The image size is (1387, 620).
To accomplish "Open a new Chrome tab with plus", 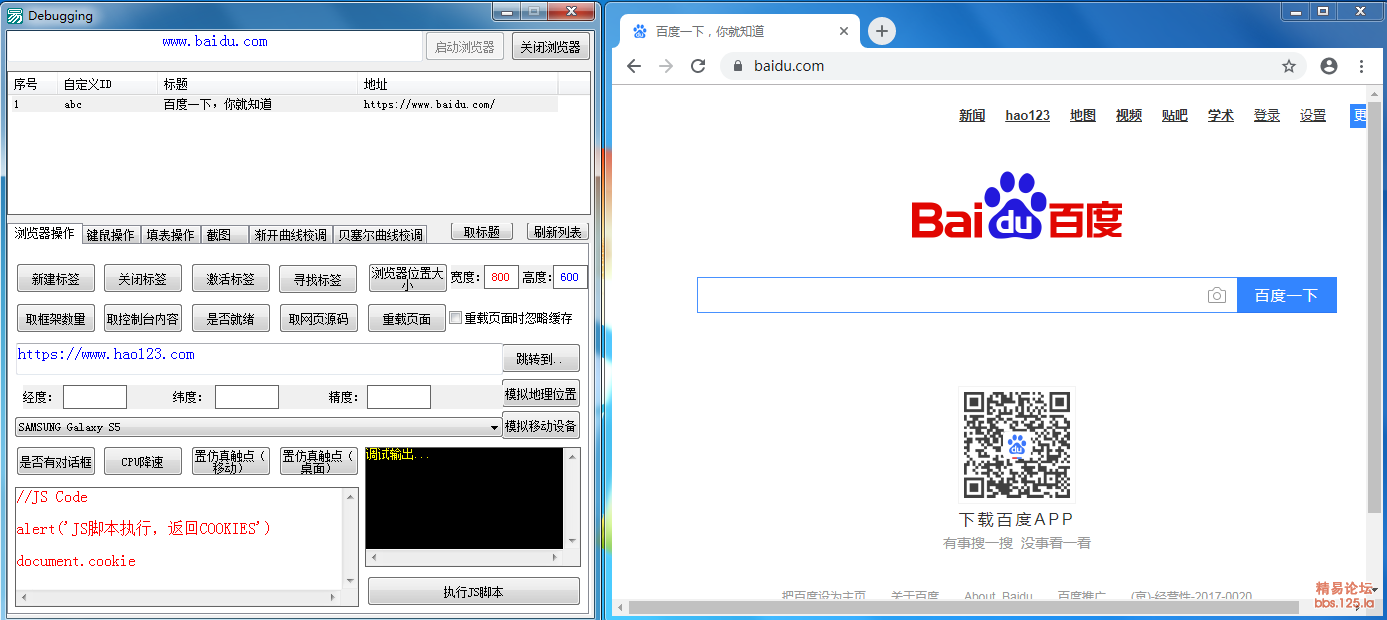I will 881,31.
